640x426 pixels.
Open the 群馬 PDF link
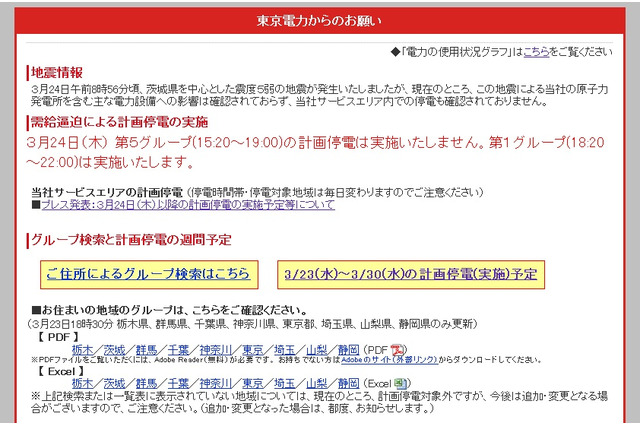click(147, 350)
